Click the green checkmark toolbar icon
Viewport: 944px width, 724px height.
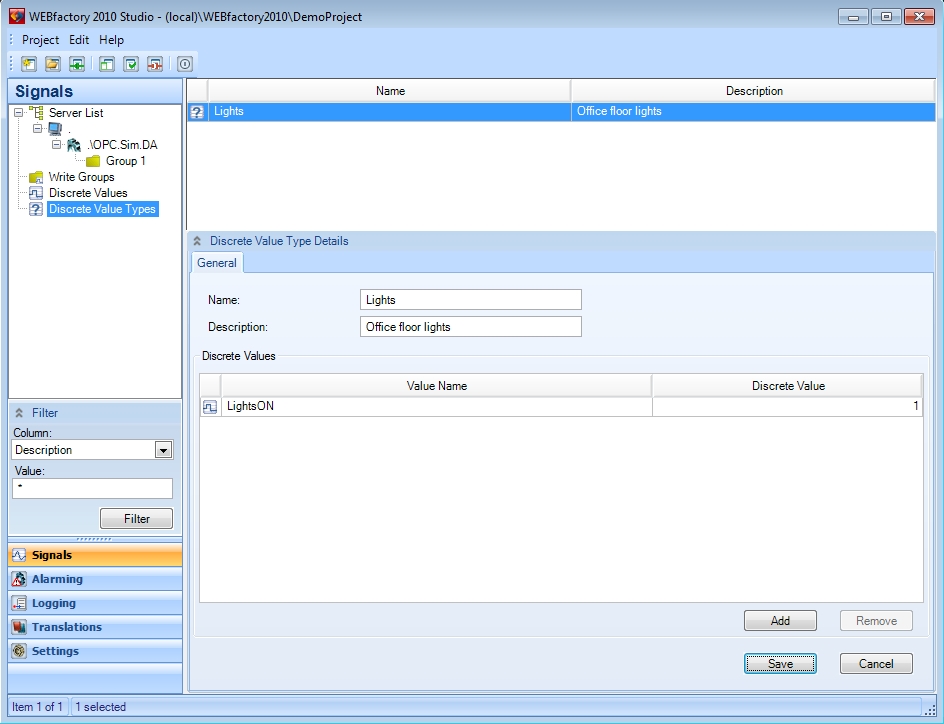(131, 64)
